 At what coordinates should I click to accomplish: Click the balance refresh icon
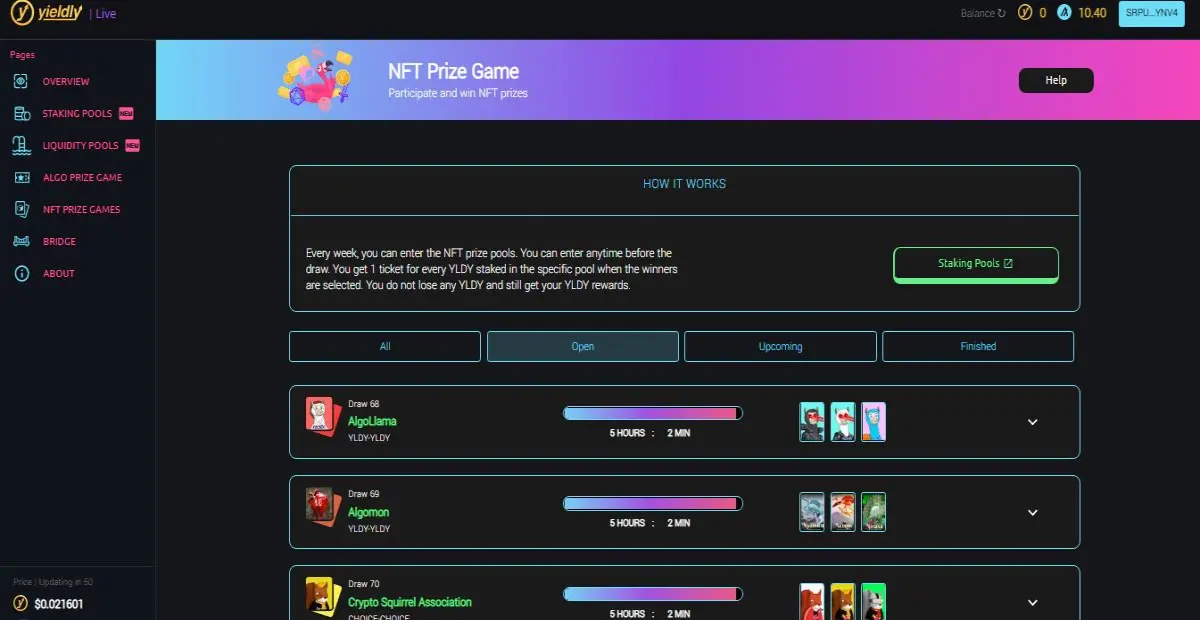[1002, 13]
